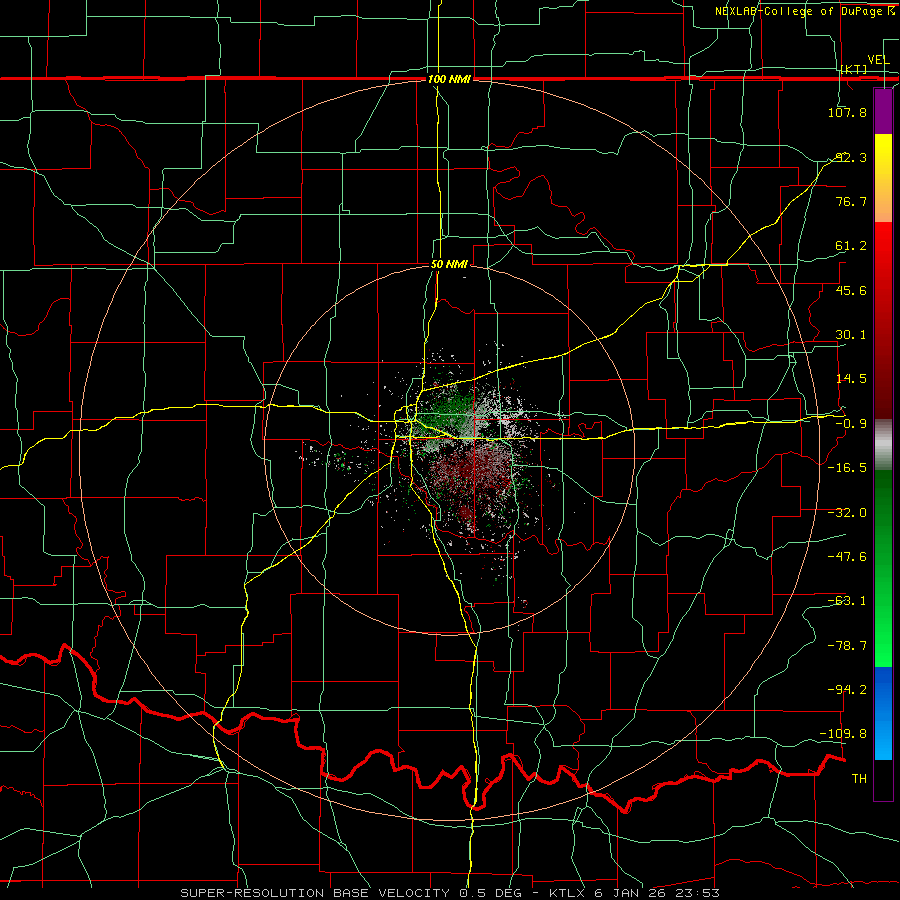Click the 76.7 velocity scale value
Image resolution: width=900 pixels, height=900 pixels.
[851, 201]
